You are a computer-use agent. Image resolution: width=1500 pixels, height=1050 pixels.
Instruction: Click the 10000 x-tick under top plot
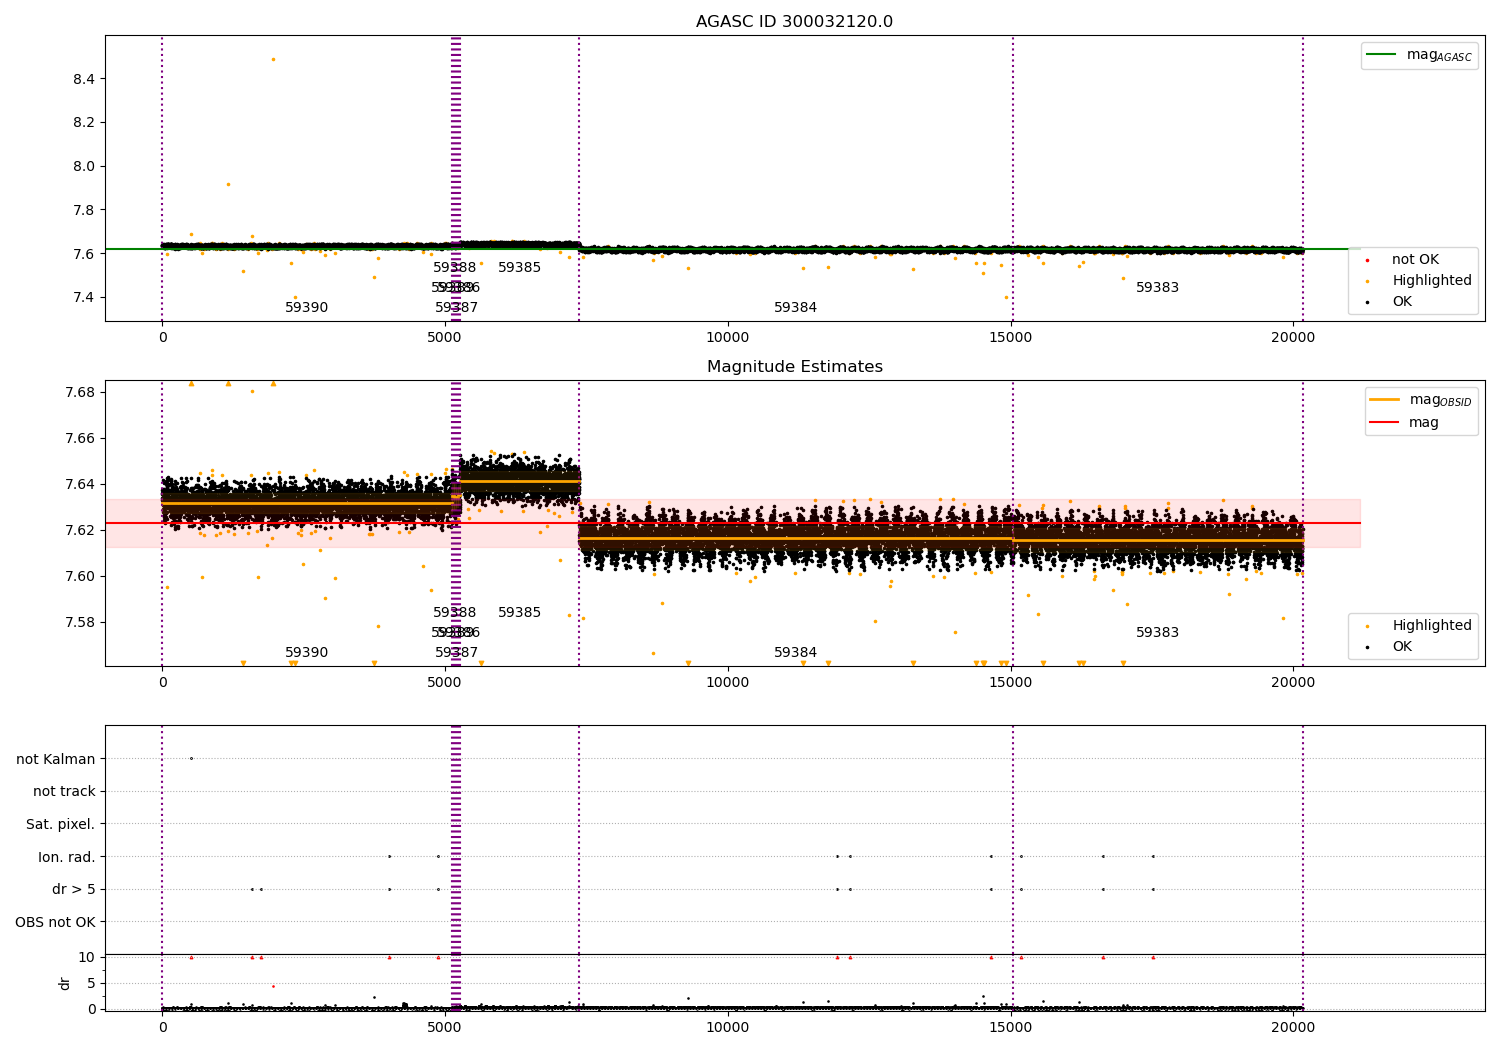[728, 338]
